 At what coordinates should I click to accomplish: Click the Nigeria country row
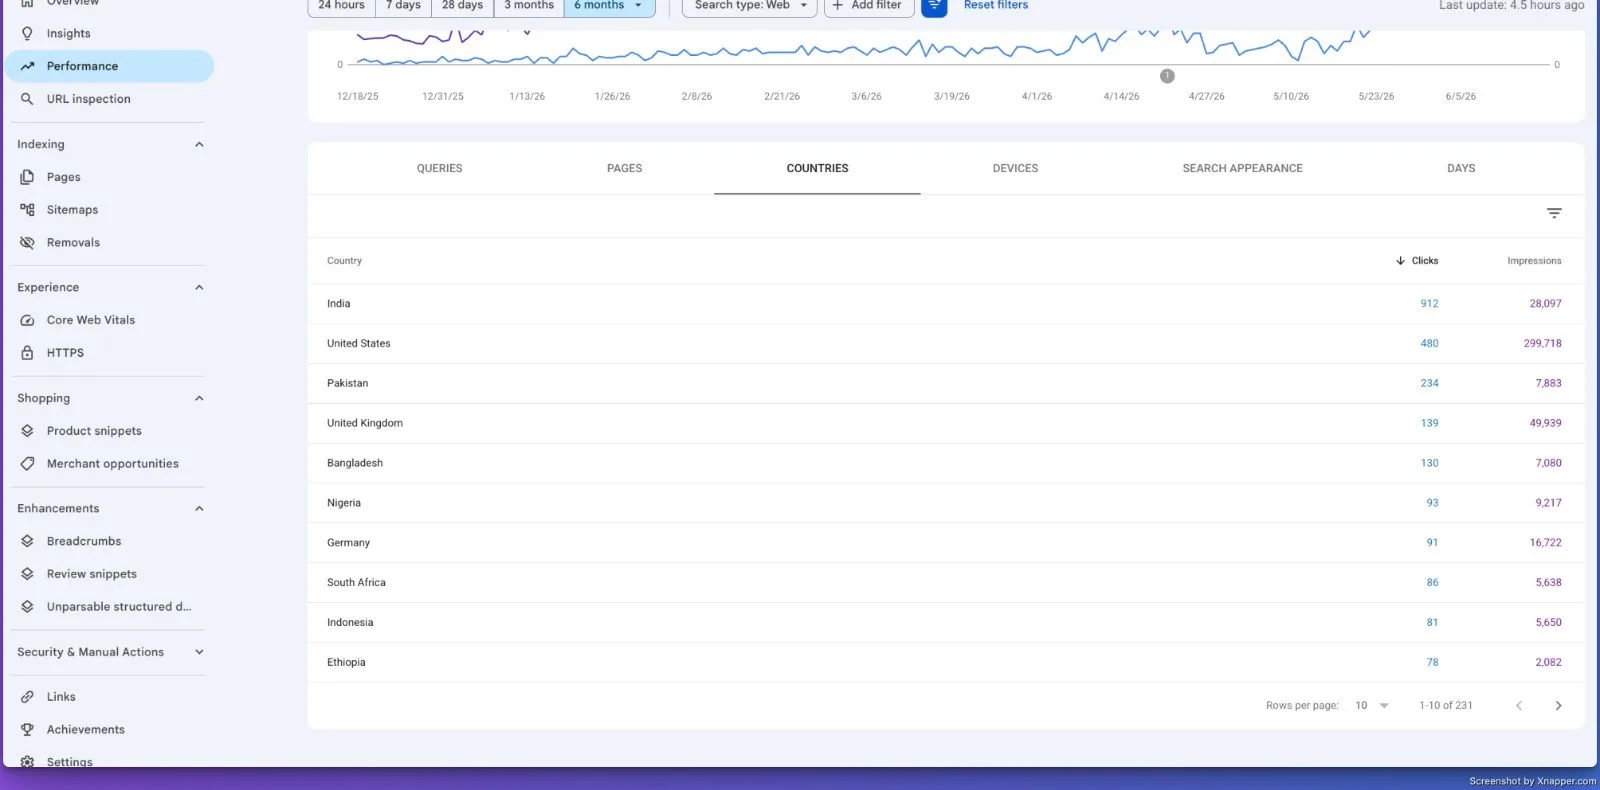point(945,503)
